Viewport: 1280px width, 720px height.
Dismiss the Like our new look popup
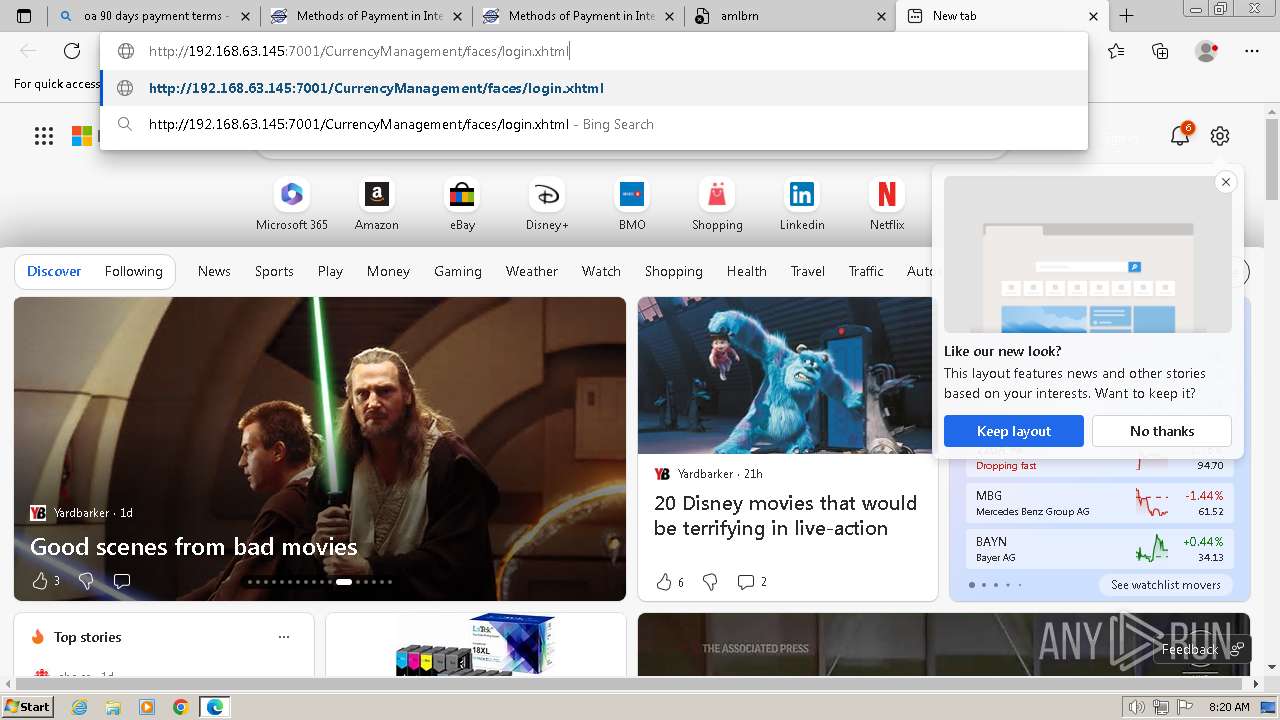(x=1225, y=182)
